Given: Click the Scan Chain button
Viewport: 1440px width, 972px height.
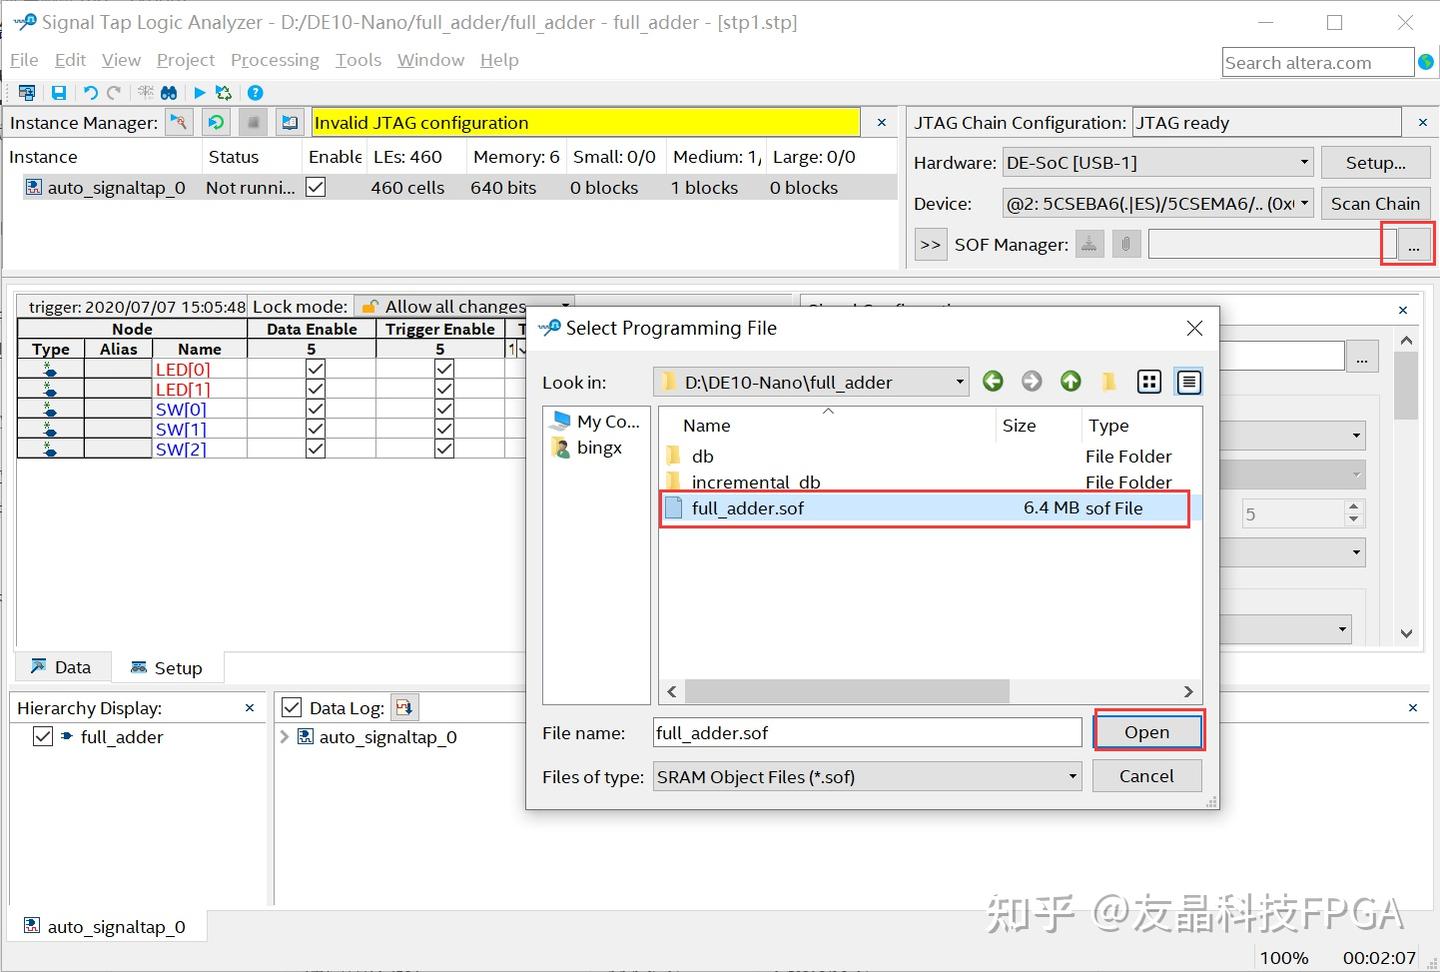Looking at the screenshot, I should [1375, 203].
